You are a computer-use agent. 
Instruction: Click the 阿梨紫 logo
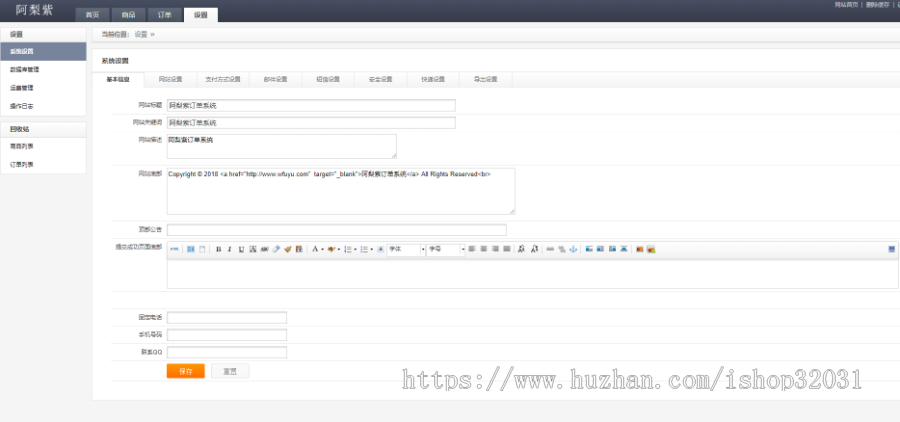34,10
